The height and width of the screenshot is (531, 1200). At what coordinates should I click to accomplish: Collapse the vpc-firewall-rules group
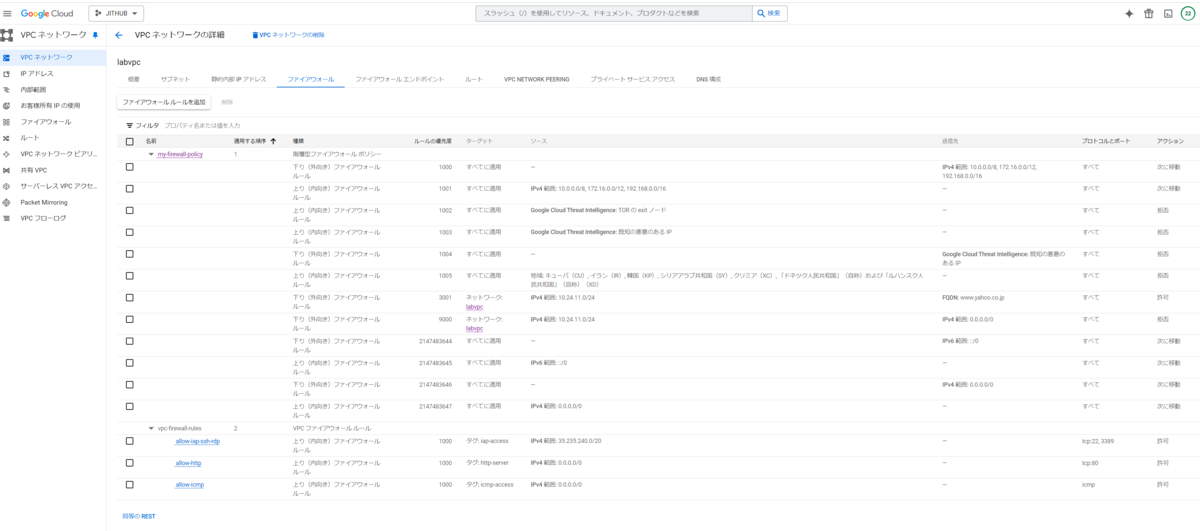pyautogui.click(x=151, y=427)
